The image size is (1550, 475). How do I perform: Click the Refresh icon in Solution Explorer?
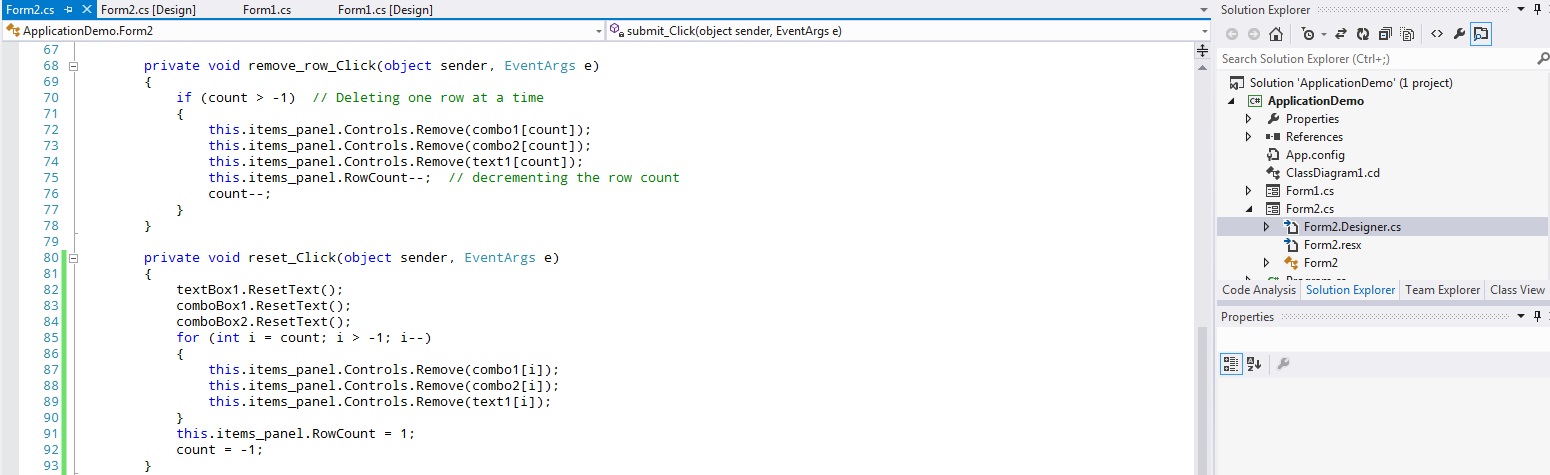coord(1365,34)
